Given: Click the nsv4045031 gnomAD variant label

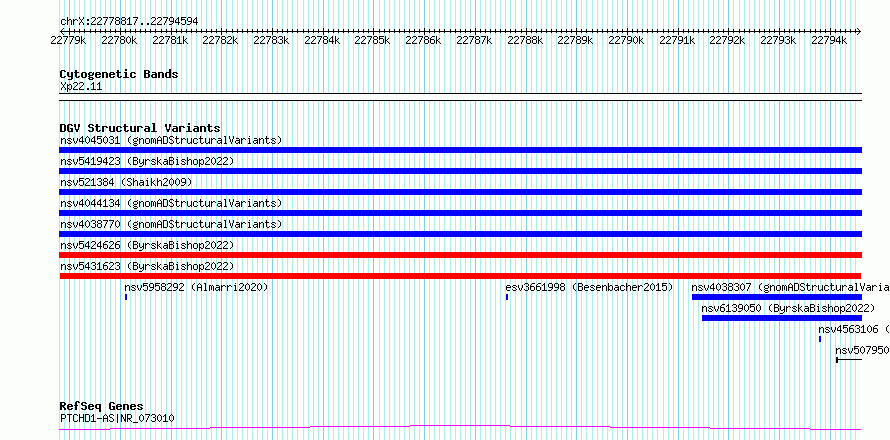Looking at the screenshot, I should click(171, 140).
